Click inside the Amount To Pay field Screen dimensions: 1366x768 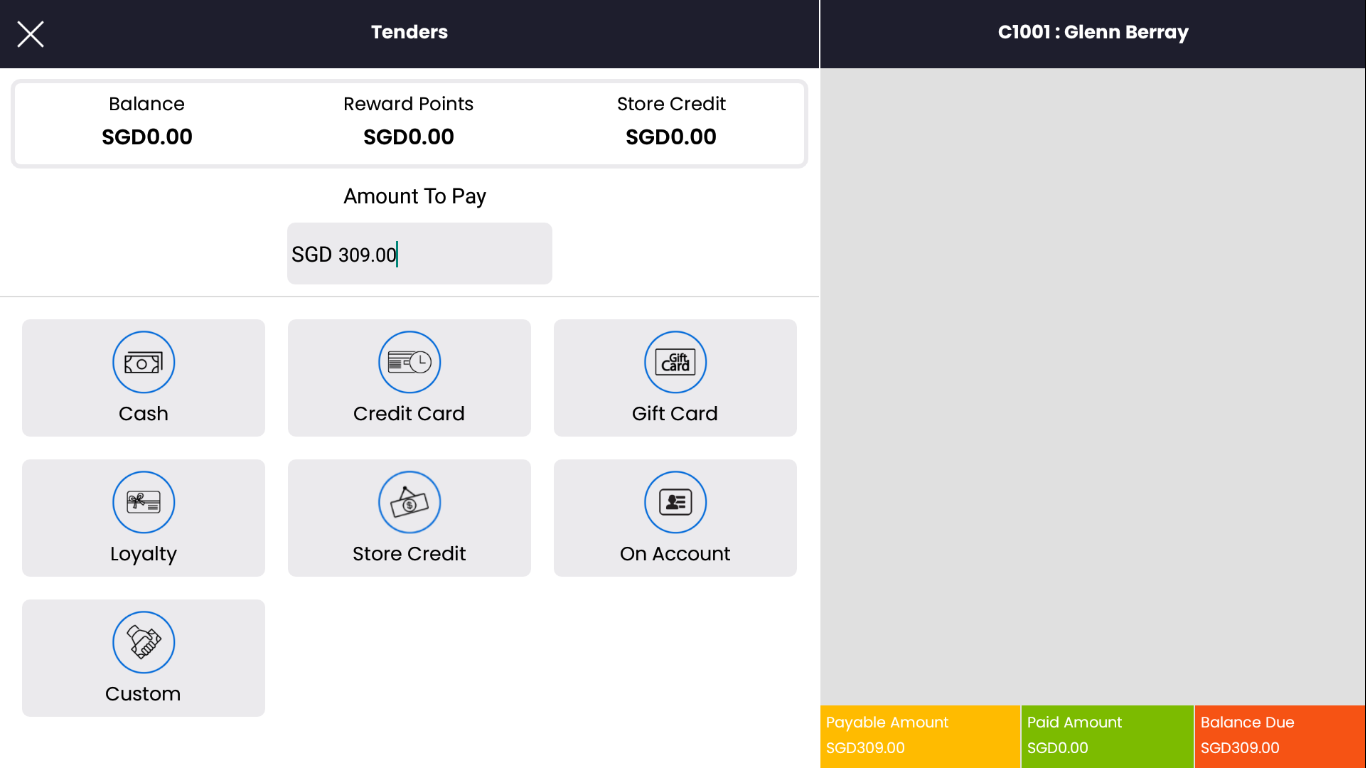pos(419,253)
